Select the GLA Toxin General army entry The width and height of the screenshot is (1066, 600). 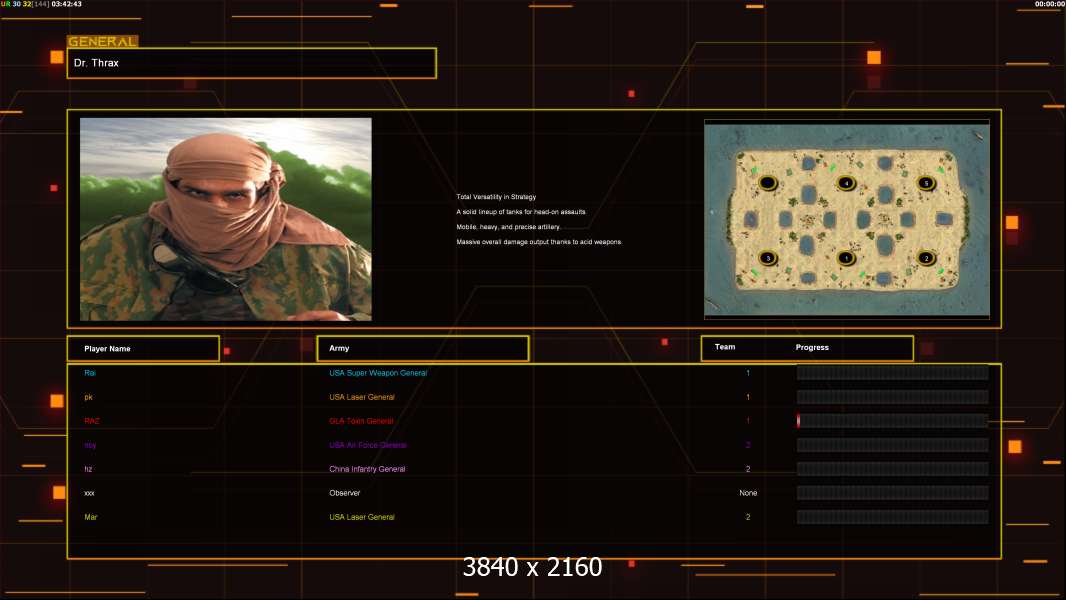pos(361,421)
